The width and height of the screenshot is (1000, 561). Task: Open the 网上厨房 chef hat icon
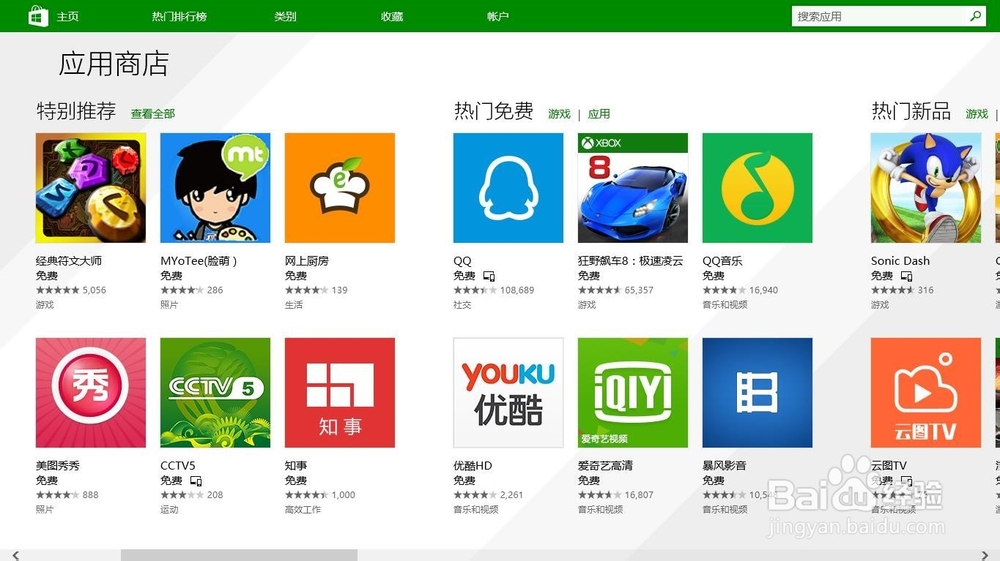[339, 188]
